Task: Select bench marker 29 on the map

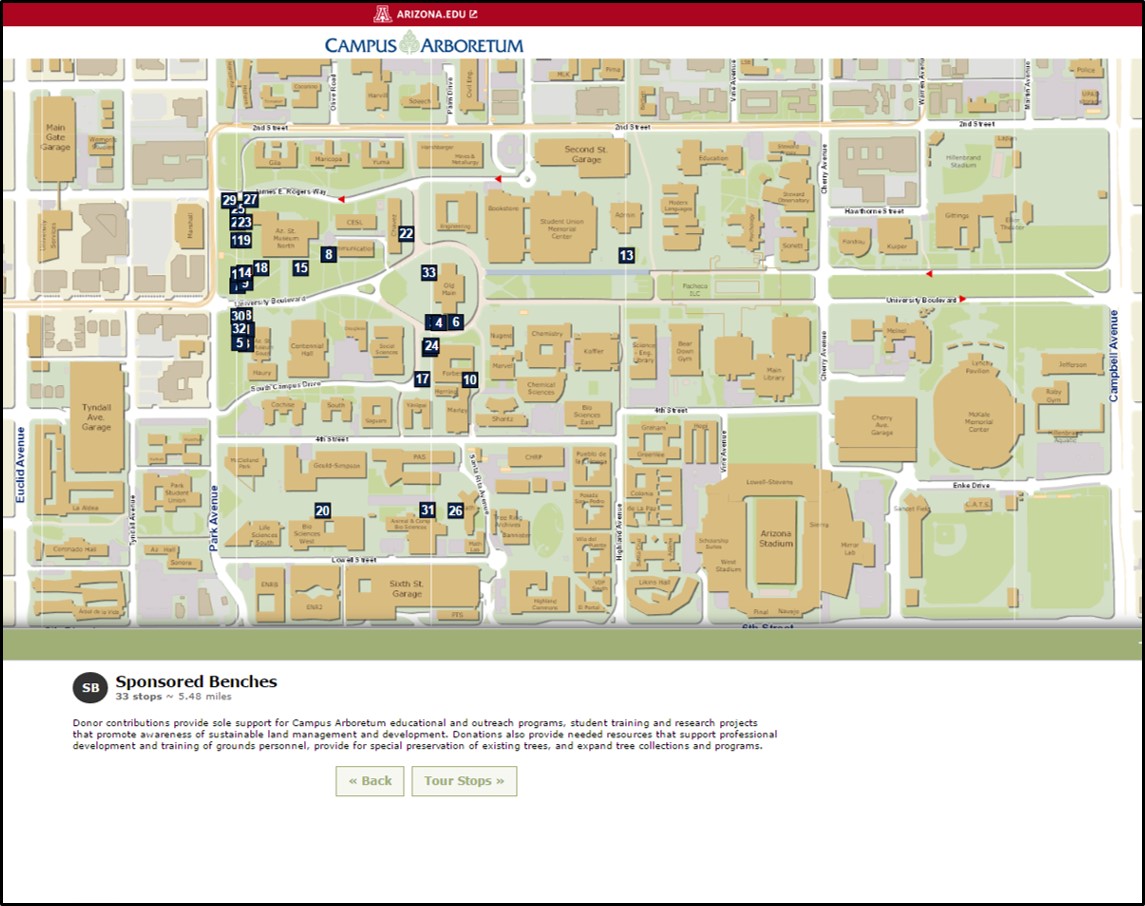Action: point(229,200)
